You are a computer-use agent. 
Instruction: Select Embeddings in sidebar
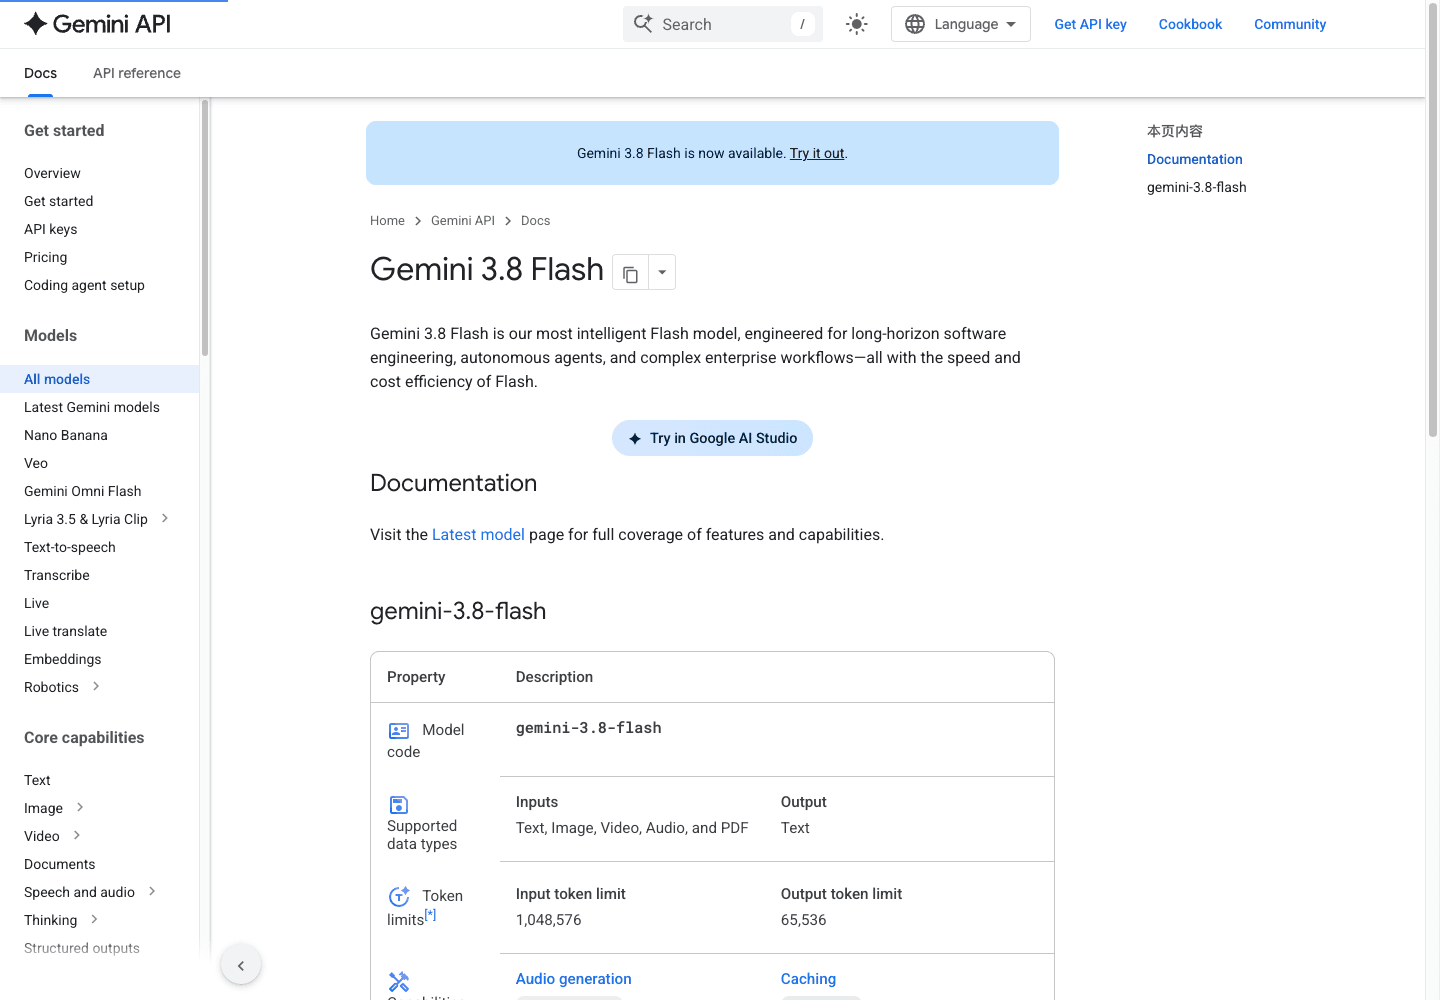pyautogui.click(x=63, y=659)
